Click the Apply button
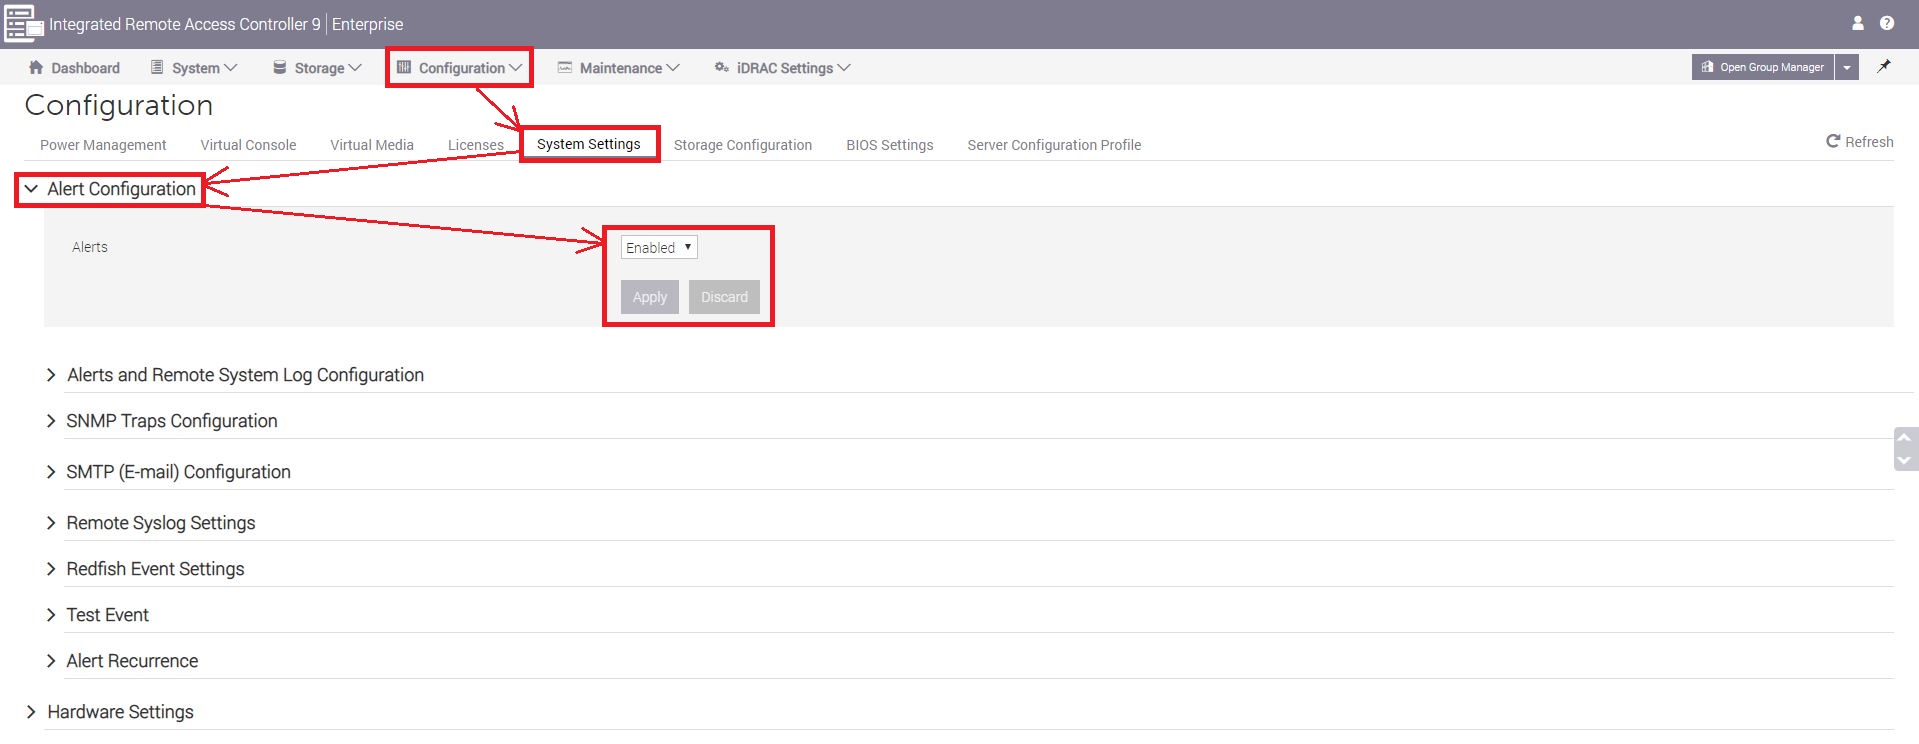 (650, 297)
